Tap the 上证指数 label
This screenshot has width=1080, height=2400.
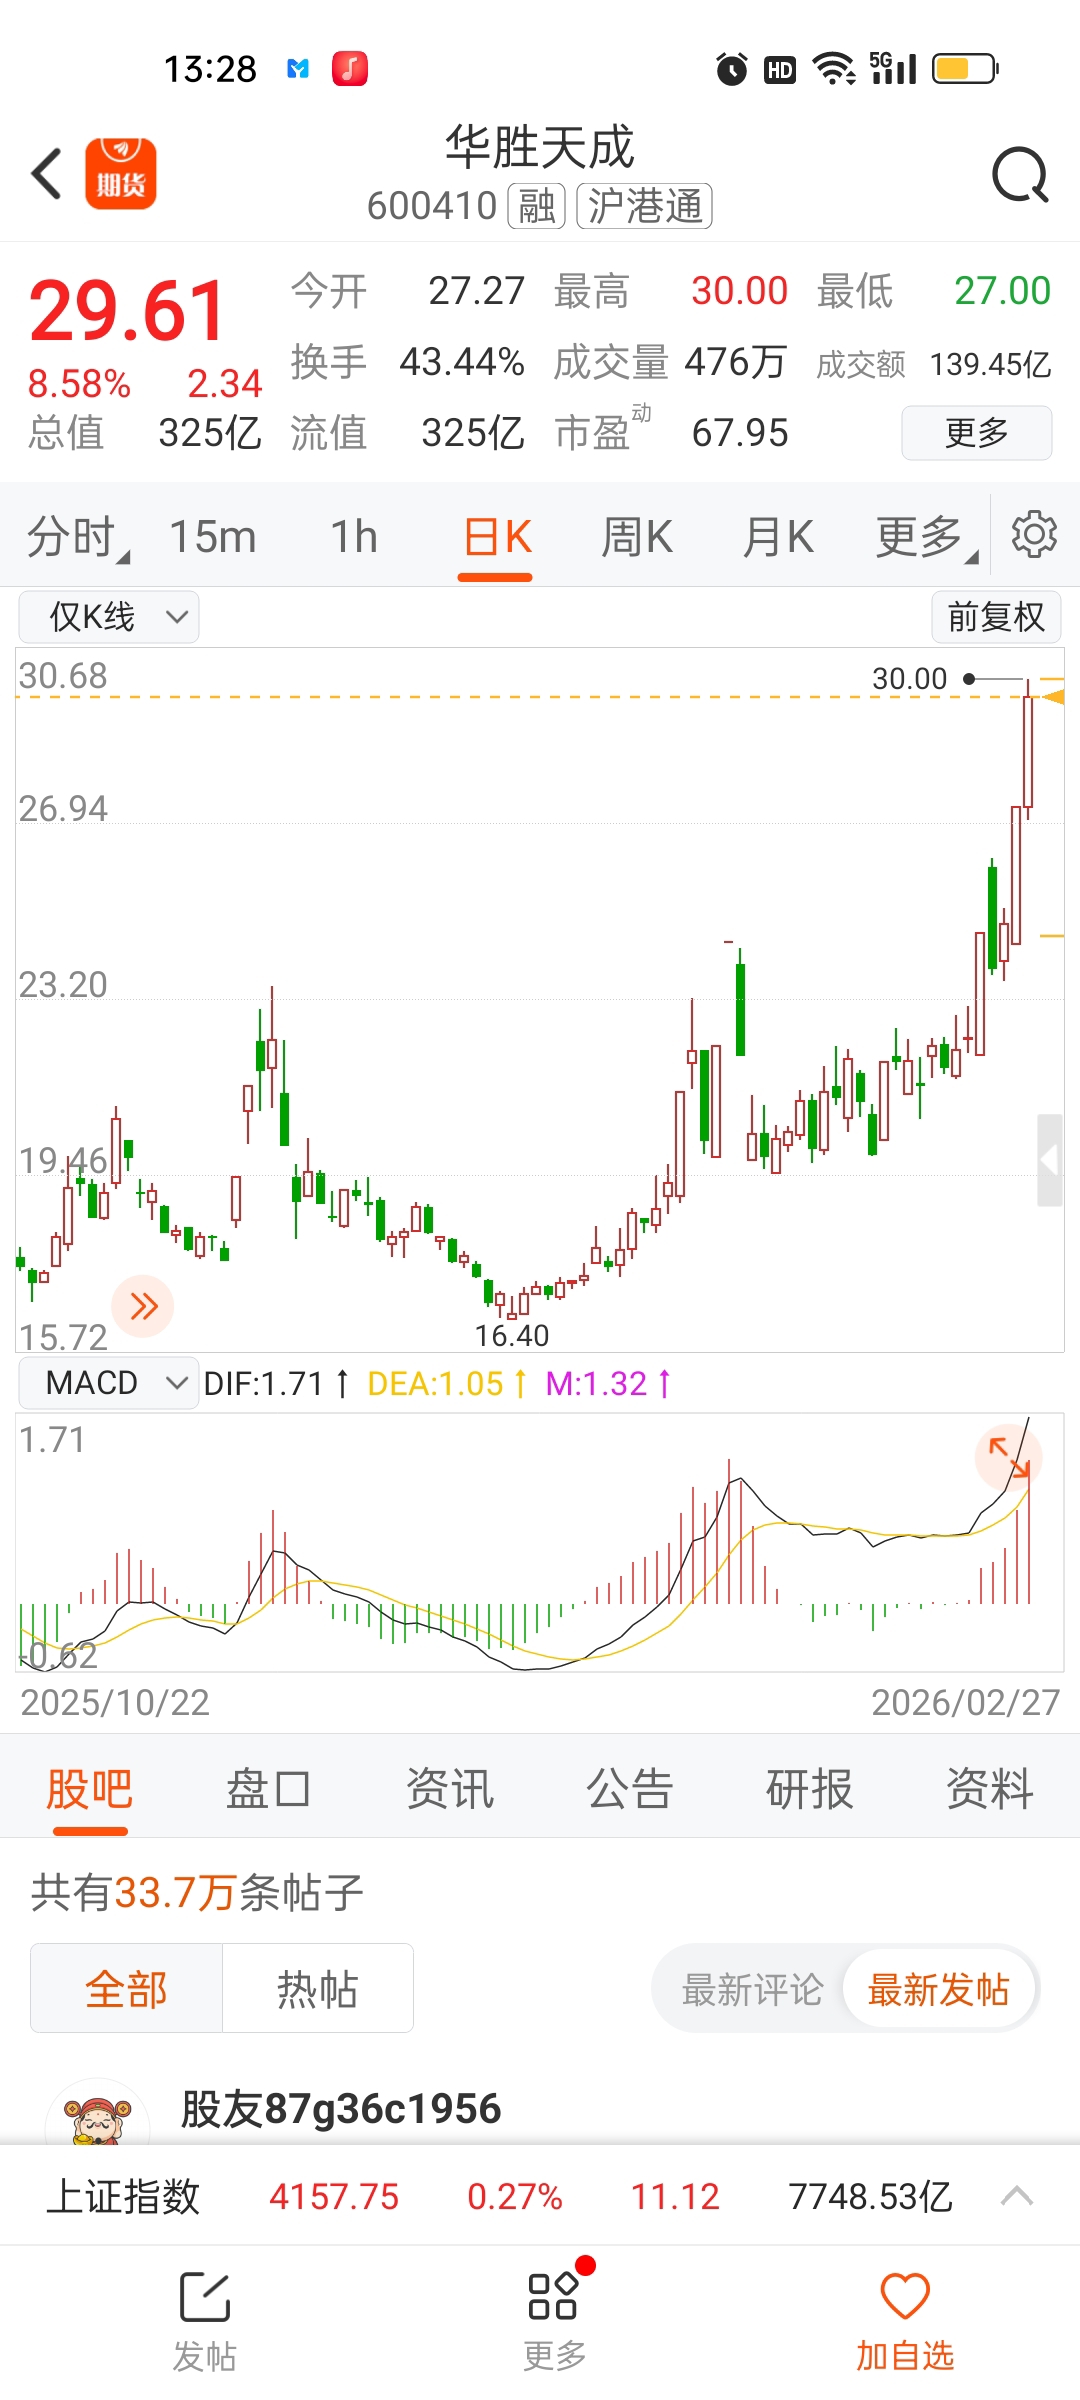click(124, 2197)
